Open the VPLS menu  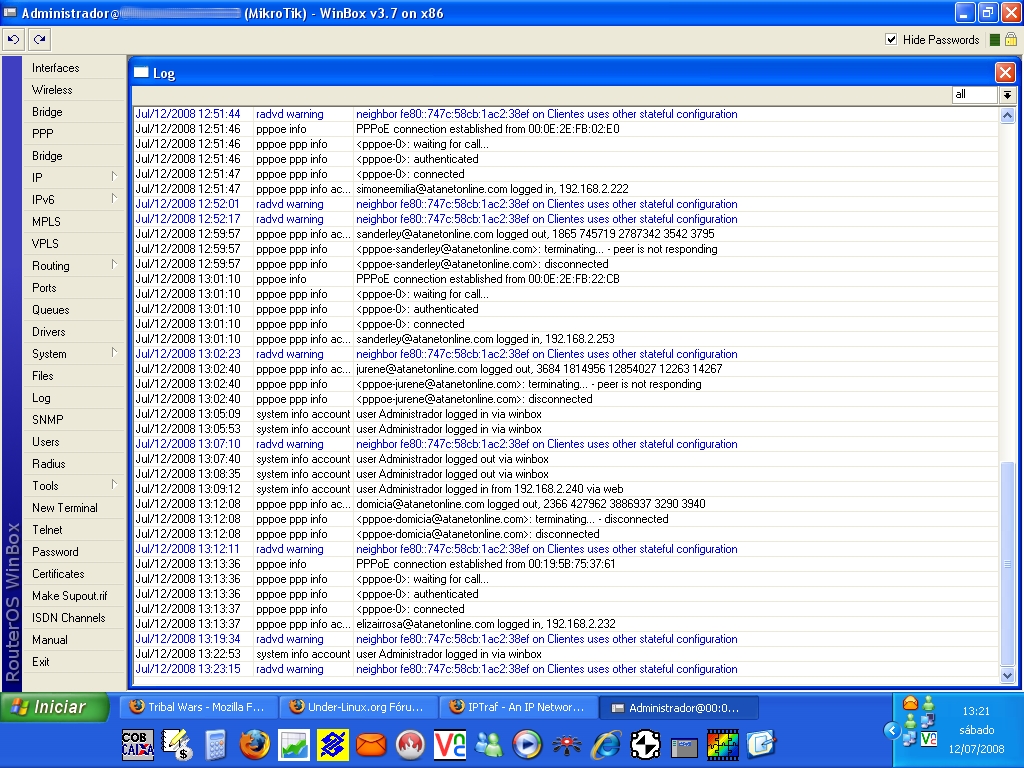point(45,244)
